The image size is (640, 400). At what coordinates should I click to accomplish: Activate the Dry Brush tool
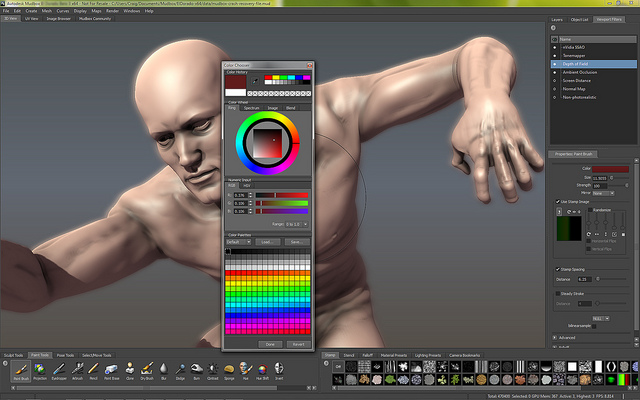146,370
